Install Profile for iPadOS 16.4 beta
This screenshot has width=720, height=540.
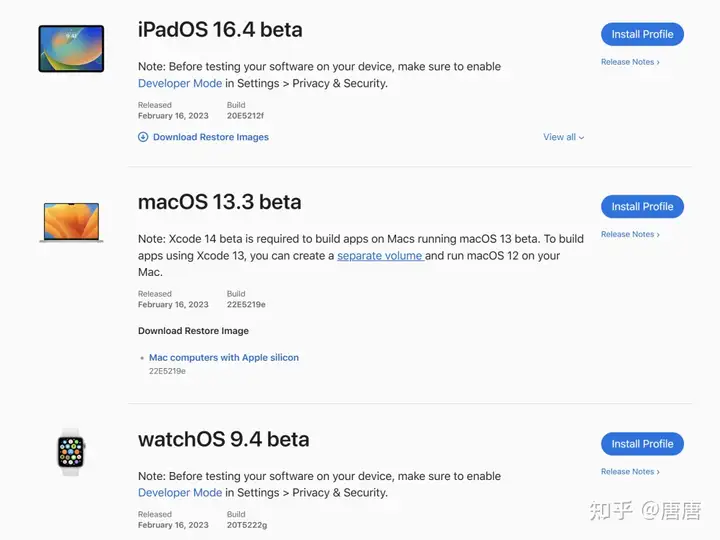pos(642,34)
